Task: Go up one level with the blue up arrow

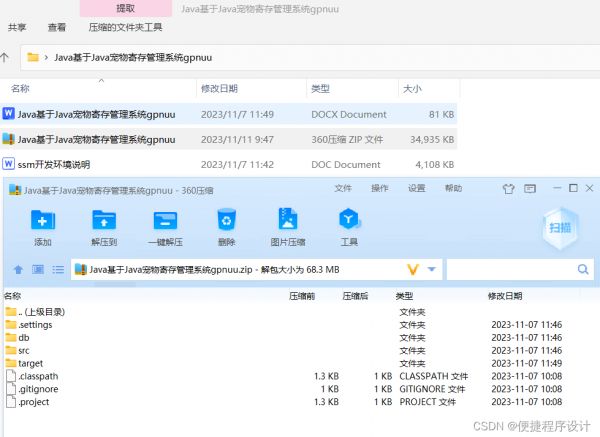Action: point(18,270)
